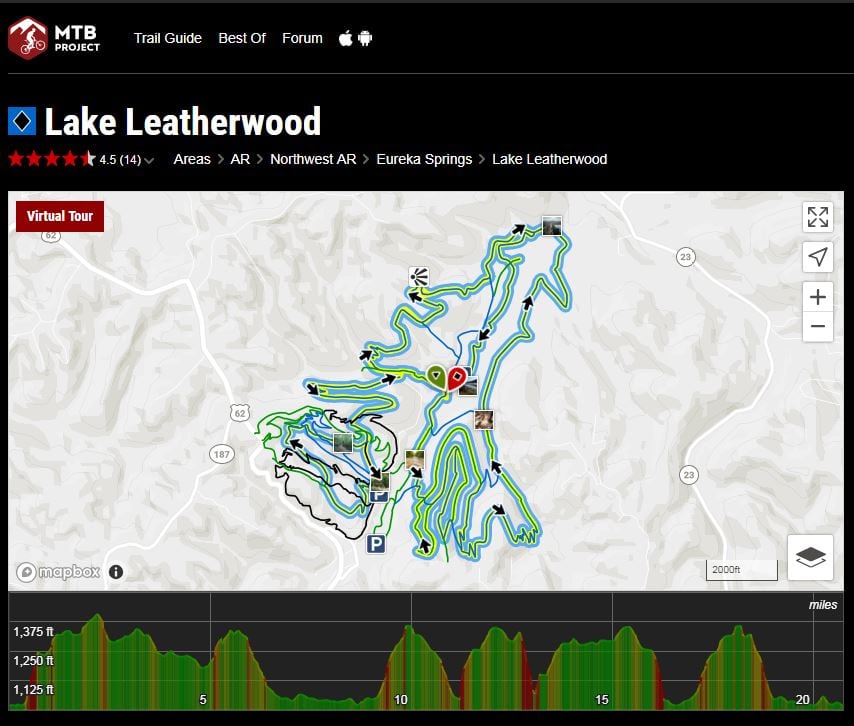Image resolution: width=854 pixels, height=726 pixels.
Task: Navigate to Eureka Springs breadcrumb
Action: point(424,159)
